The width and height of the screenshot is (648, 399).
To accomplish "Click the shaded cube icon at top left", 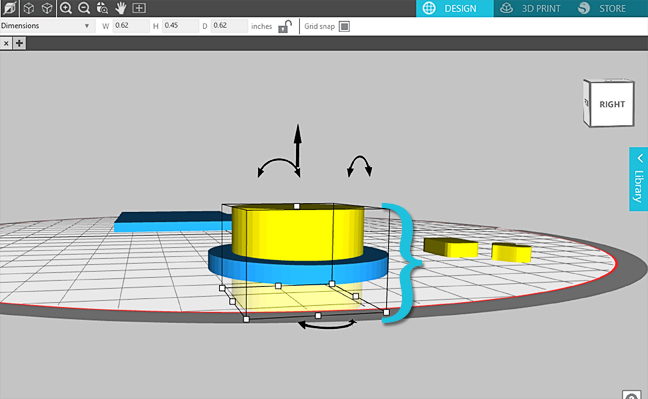I will click(10, 8).
